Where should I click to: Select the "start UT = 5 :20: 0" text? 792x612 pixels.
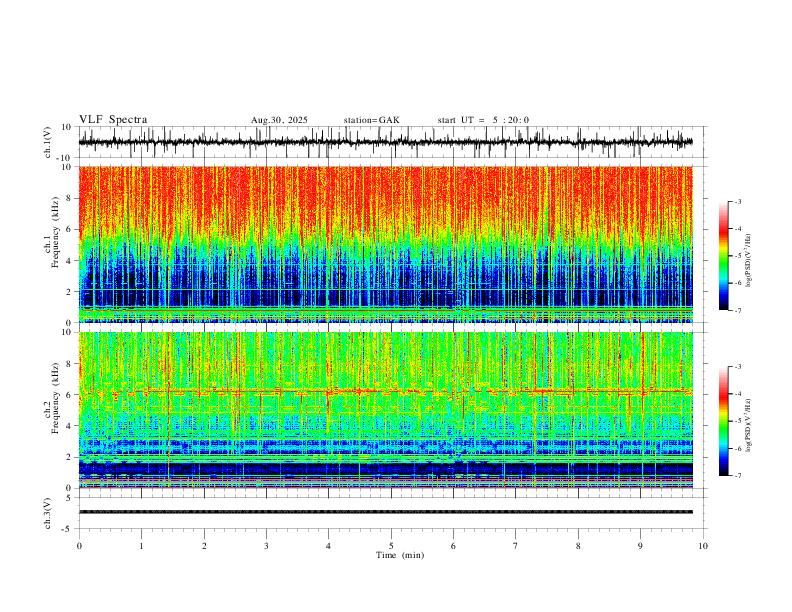(x=483, y=120)
